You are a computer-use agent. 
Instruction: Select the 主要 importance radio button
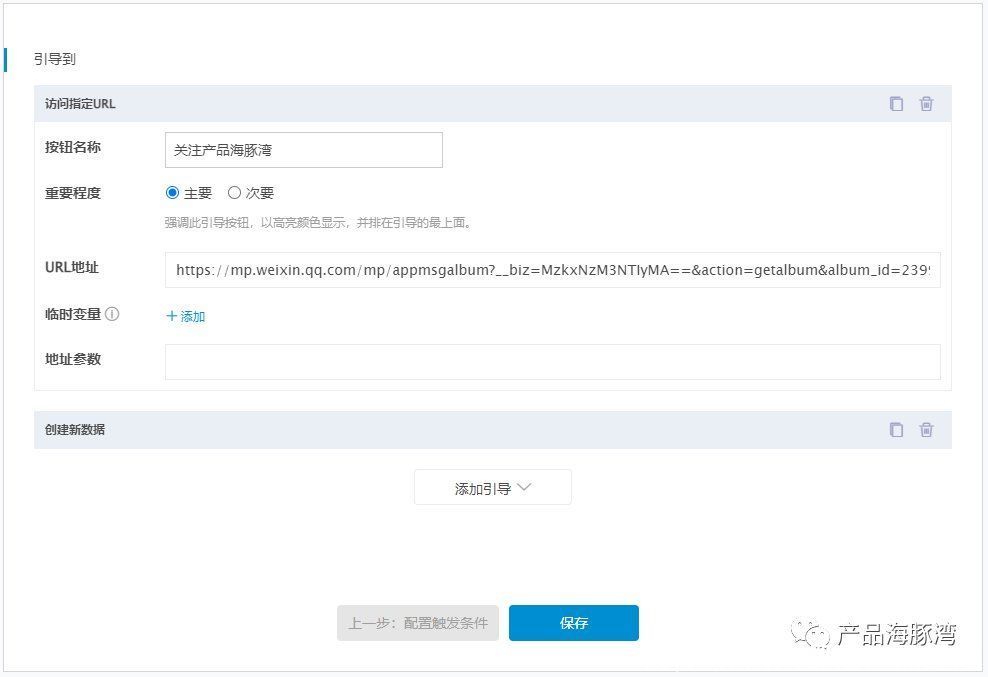pyautogui.click(x=172, y=193)
